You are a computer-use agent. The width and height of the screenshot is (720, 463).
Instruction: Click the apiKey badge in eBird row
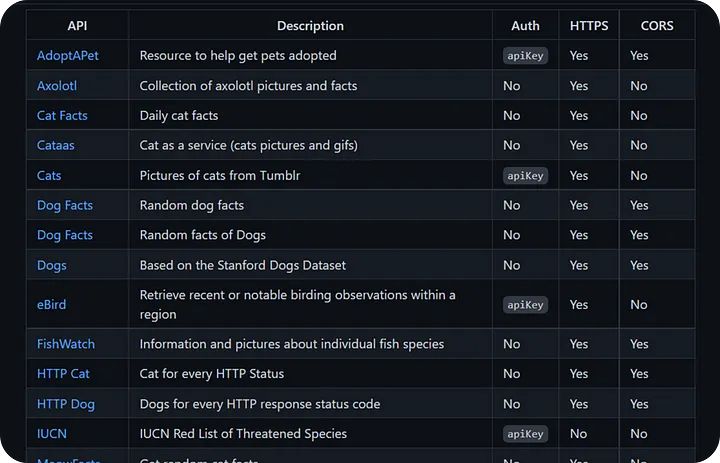click(x=525, y=304)
